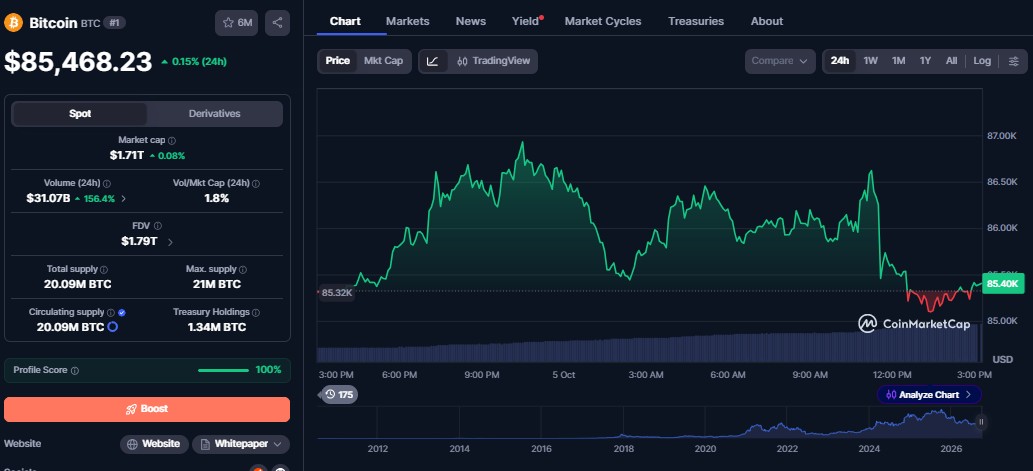Viewport: 1033px width, 471px height.
Task: Open Total supply info icon
Action: (x=104, y=269)
